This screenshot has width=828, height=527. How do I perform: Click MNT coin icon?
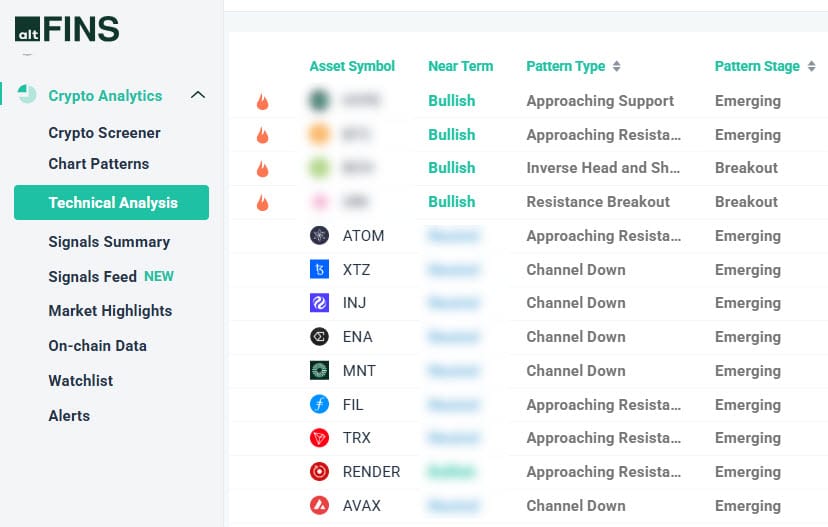[x=319, y=370]
